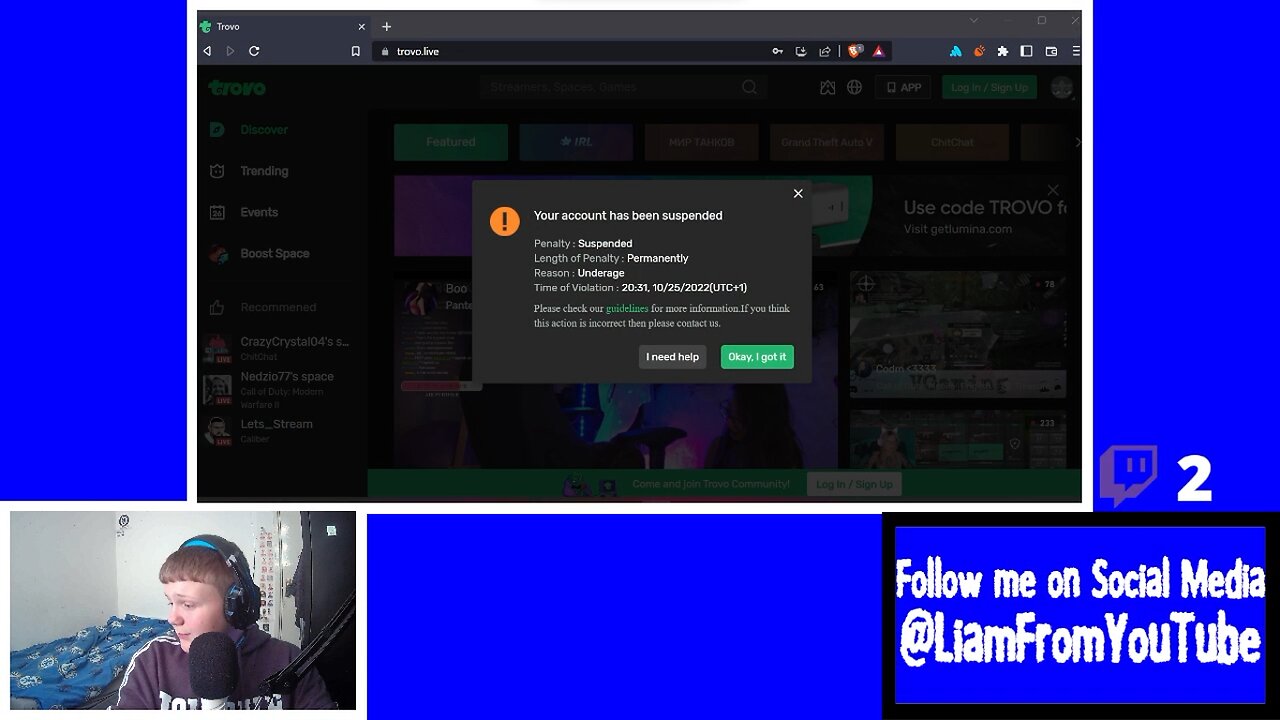Screen dimensions: 1280x720
Task: Click the orange extension icon in toolbar
Action: 979,51
